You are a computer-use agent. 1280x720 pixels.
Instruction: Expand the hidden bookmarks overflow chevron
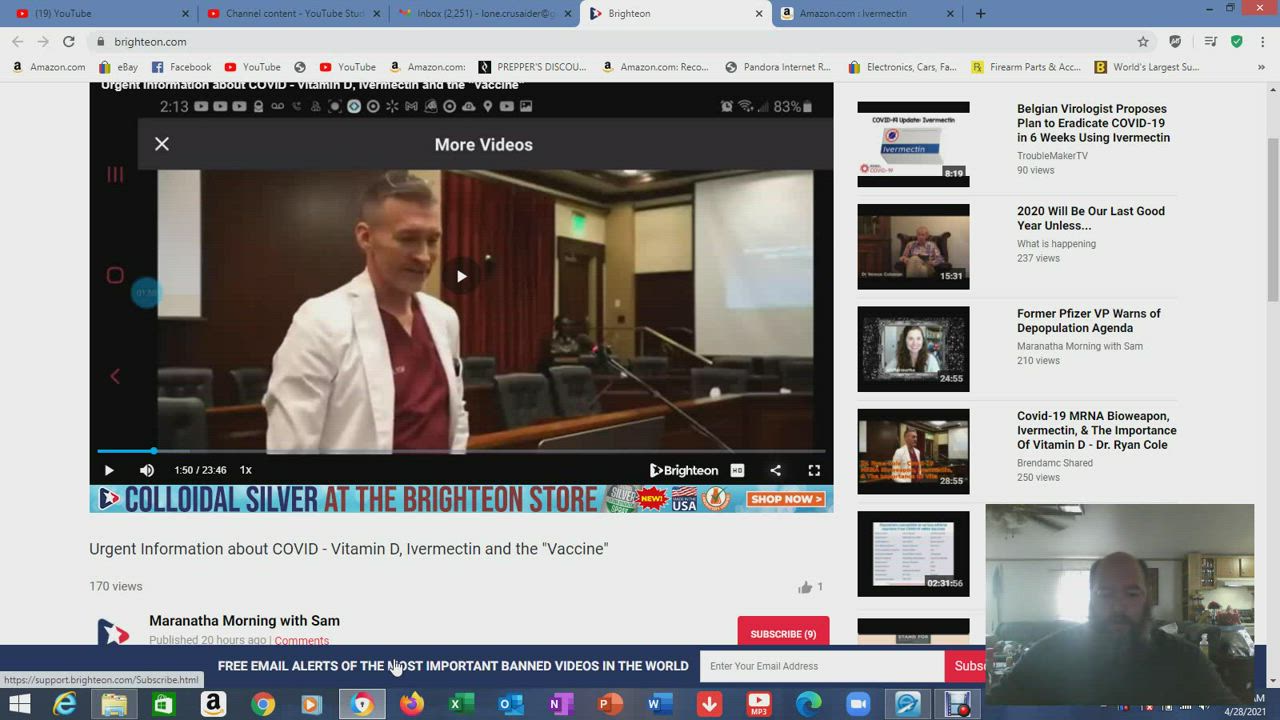[x=1261, y=67]
